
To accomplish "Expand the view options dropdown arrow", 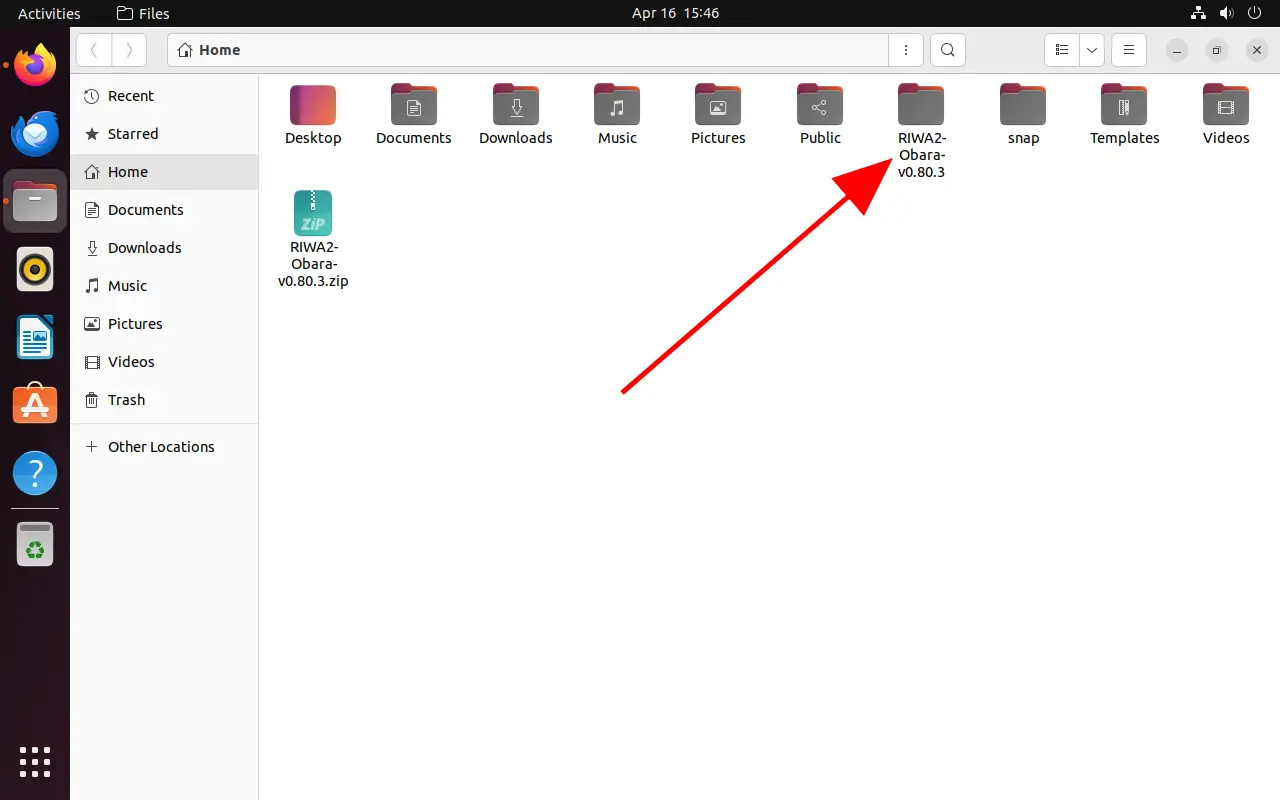I will pos(1092,50).
